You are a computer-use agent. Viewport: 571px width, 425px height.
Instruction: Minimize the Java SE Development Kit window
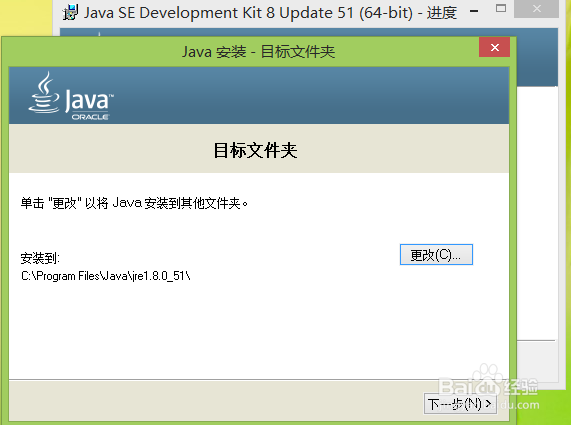coord(474,11)
